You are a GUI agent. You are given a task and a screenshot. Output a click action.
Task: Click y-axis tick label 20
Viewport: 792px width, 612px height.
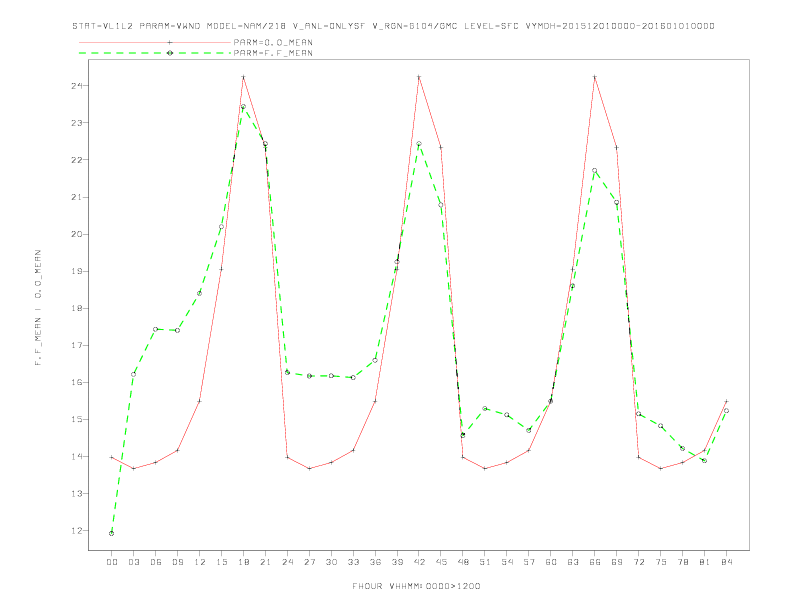77,234
